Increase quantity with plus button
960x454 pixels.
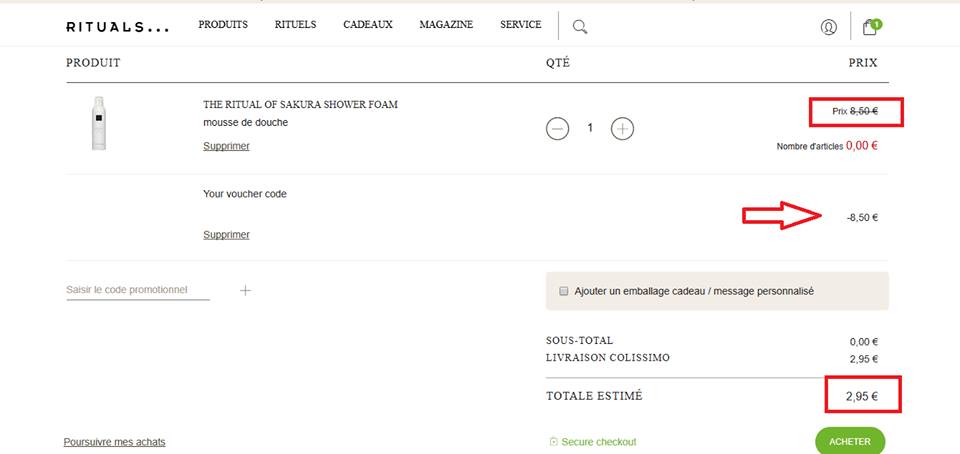tap(622, 128)
